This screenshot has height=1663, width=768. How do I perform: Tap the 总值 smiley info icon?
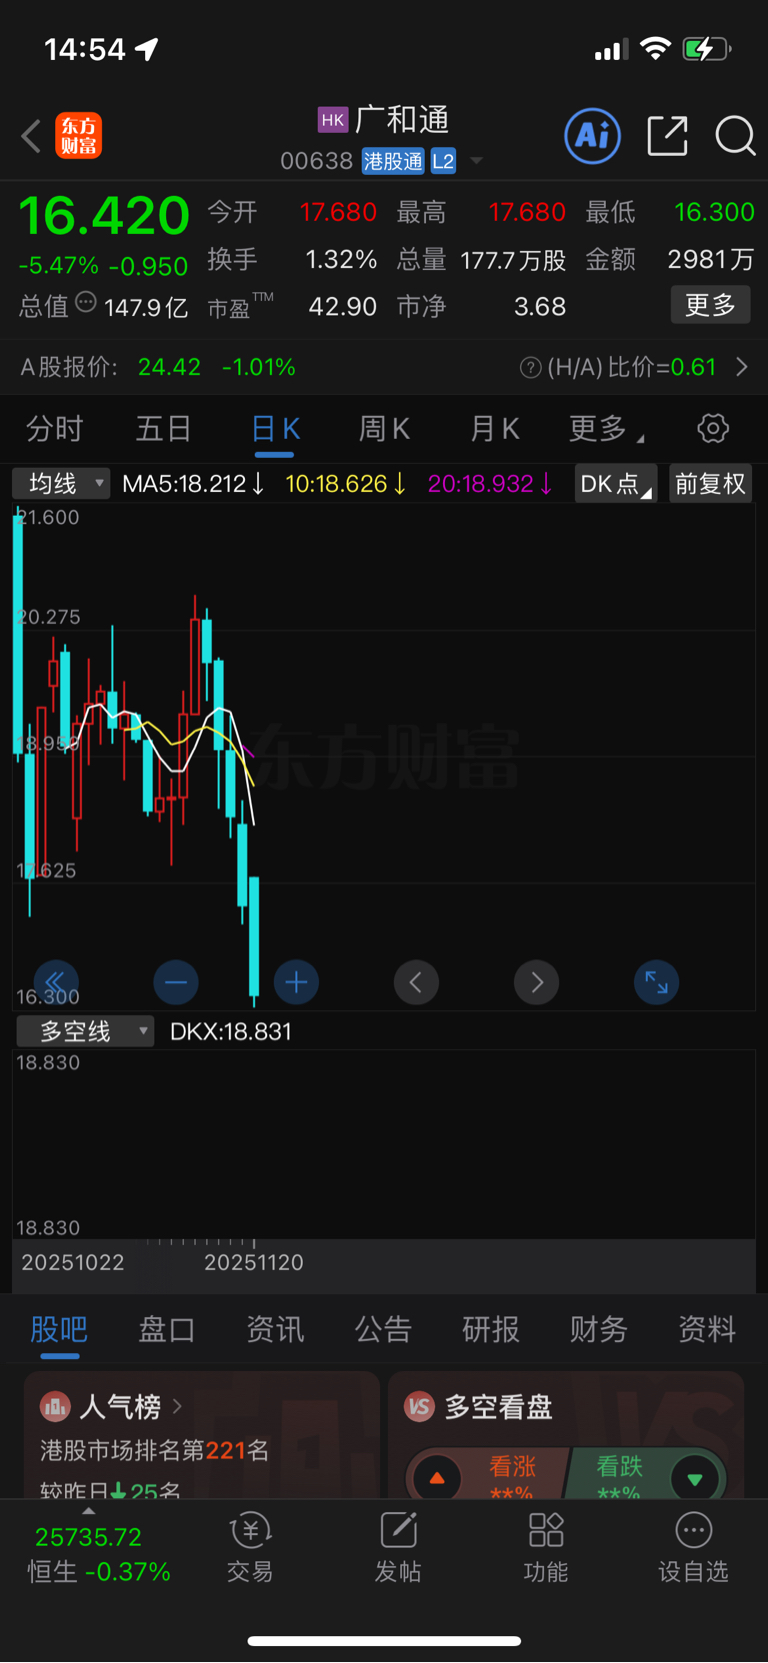[x=86, y=302]
